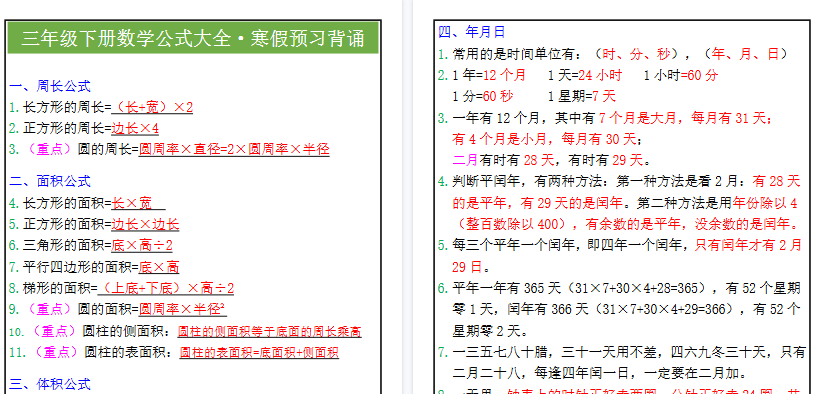This screenshot has width=824, height=394.
Task: Click the rhyme line starting 一三五七八十腊
Action: (x=622, y=352)
